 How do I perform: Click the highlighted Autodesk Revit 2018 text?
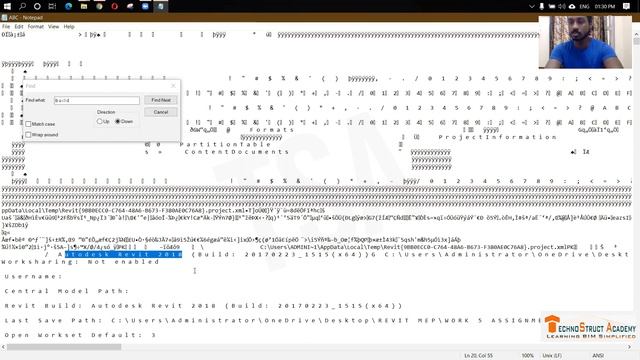pyautogui.click(x=123, y=254)
